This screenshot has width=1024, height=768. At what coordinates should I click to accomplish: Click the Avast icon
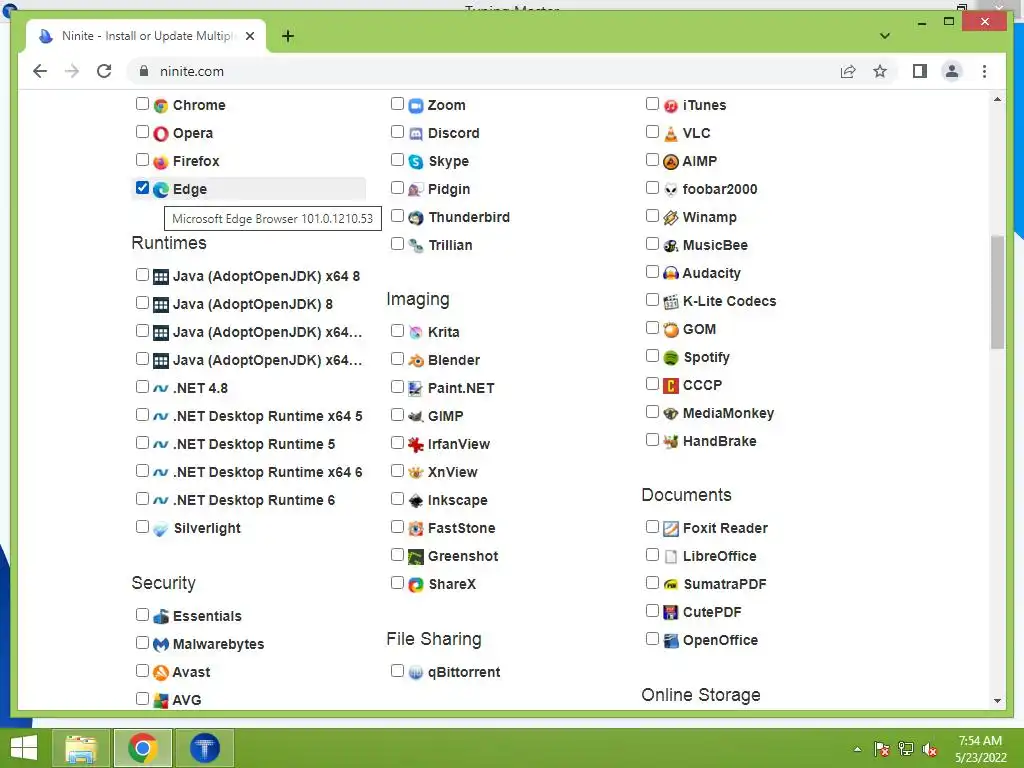pos(161,673)
